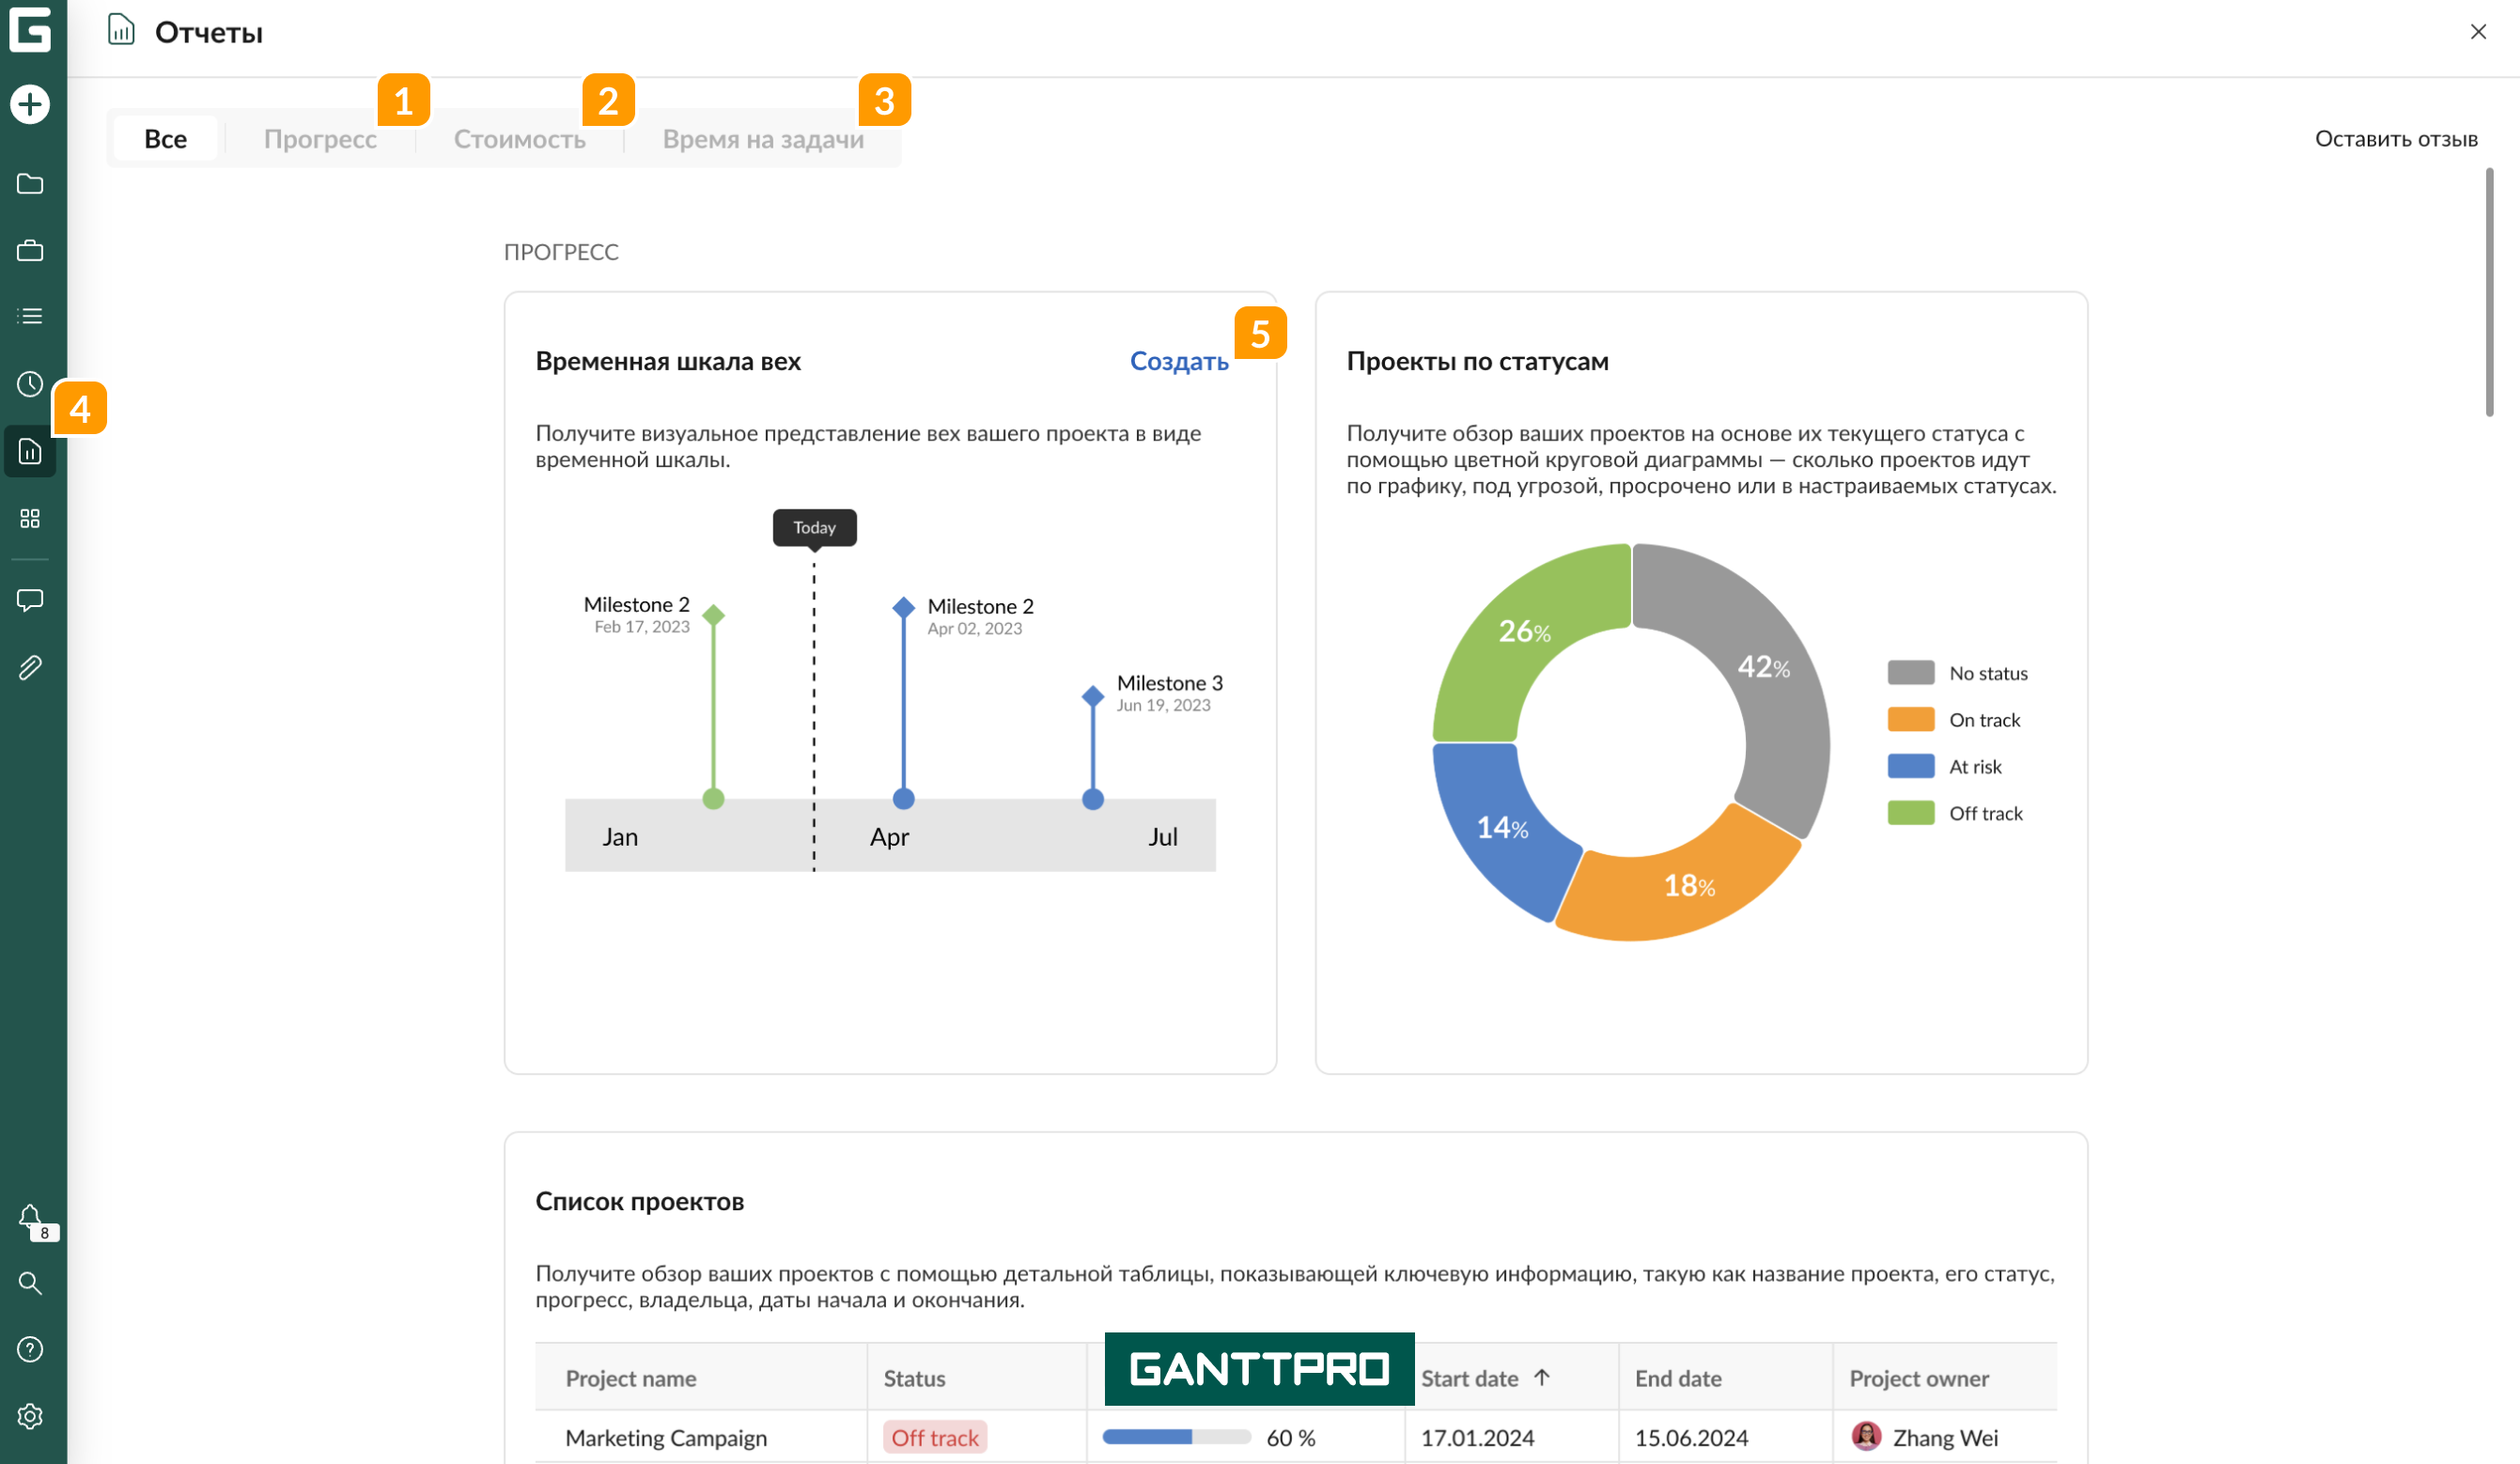Viewport: 2520px width, 1464px height.
Task: Open notifications bell with badge 8
Action: click(x=30, y=1217)
